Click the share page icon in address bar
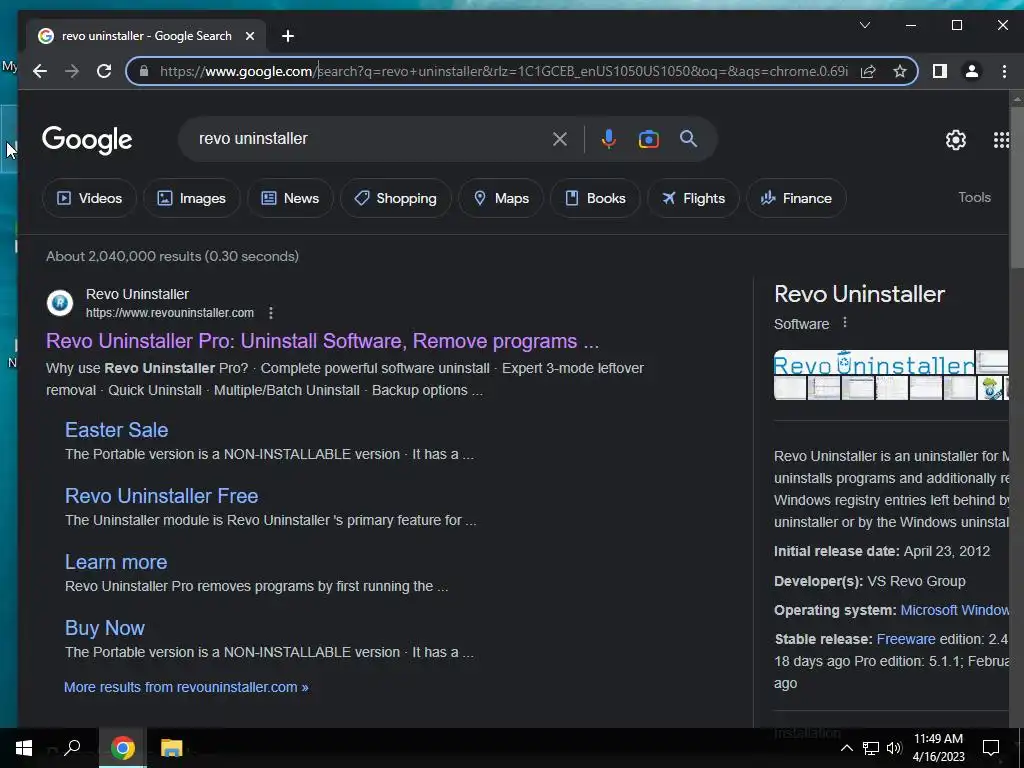This screenshot has height=768, width=1024. point(868,71)
